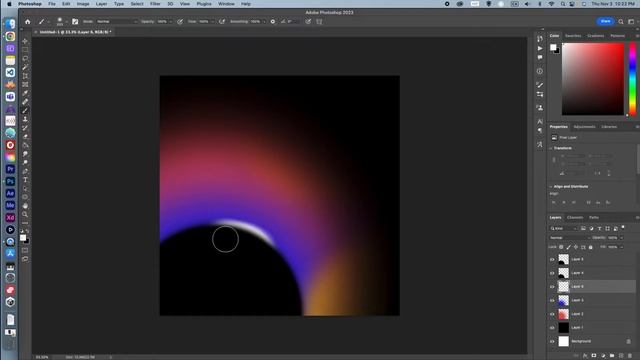Open layer Opacity dropdown
Screen dimensions: 640x360
point(621,238)
